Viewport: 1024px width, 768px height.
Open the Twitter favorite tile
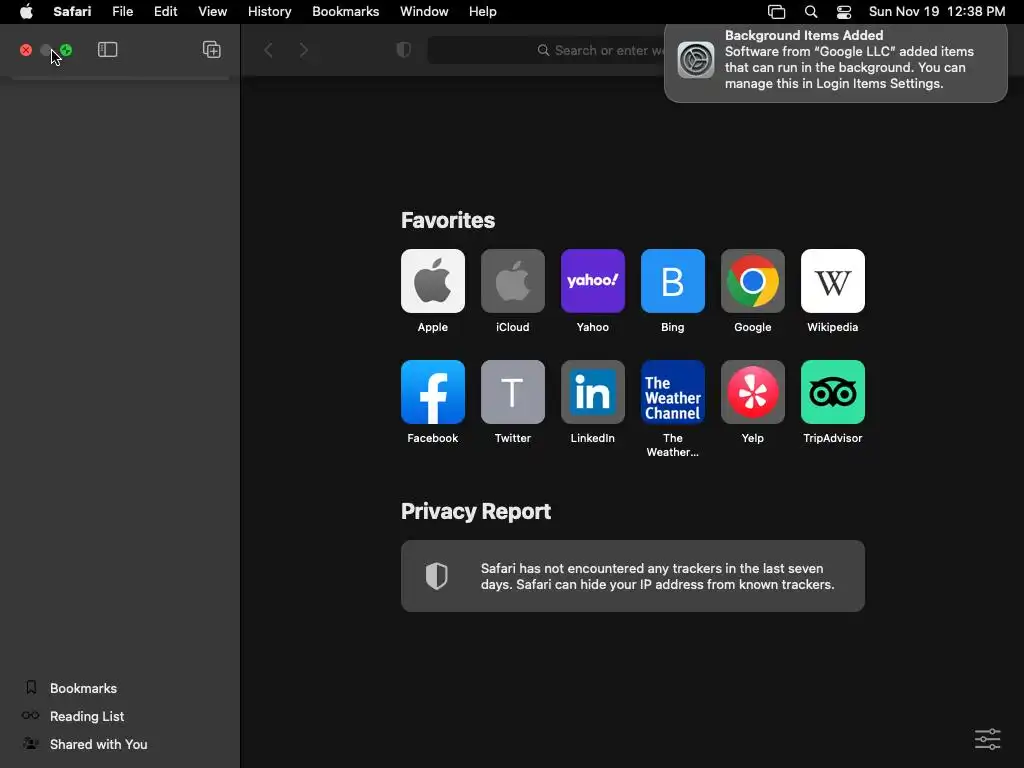(513, 392)
